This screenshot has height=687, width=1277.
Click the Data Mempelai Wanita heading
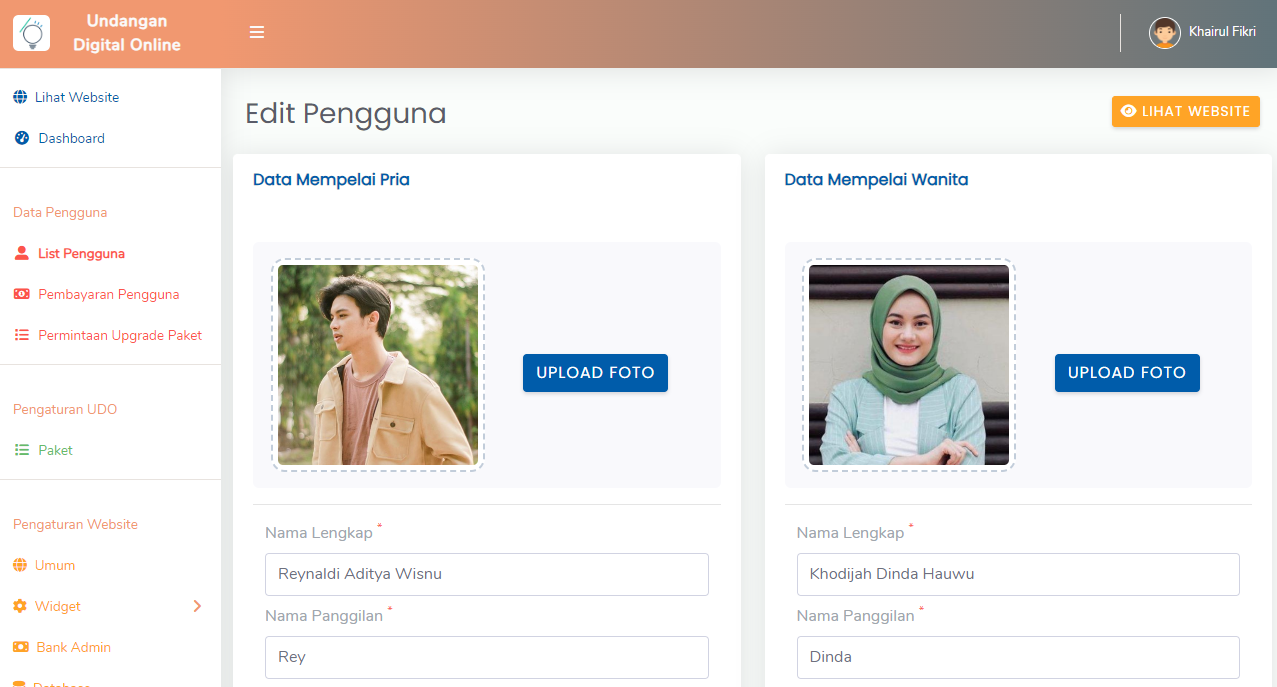click(876, 180)
